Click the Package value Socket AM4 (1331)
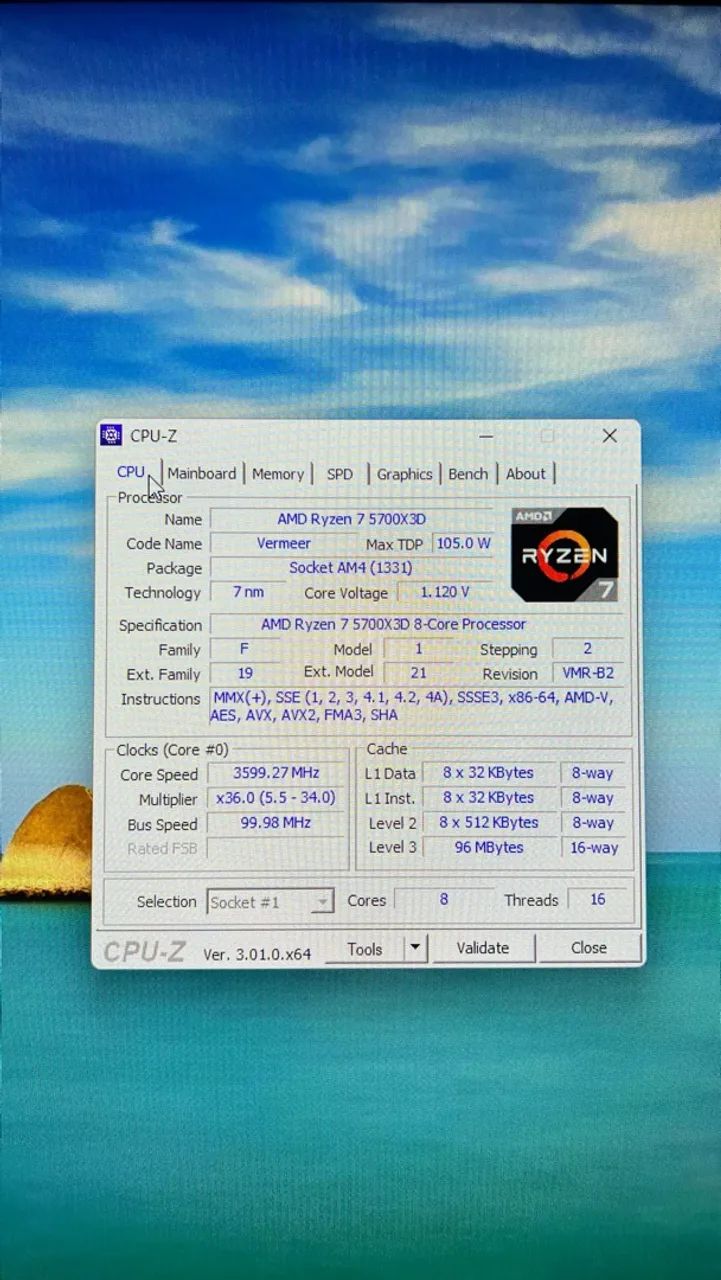Screen dimensions: 721x1280 351,567
